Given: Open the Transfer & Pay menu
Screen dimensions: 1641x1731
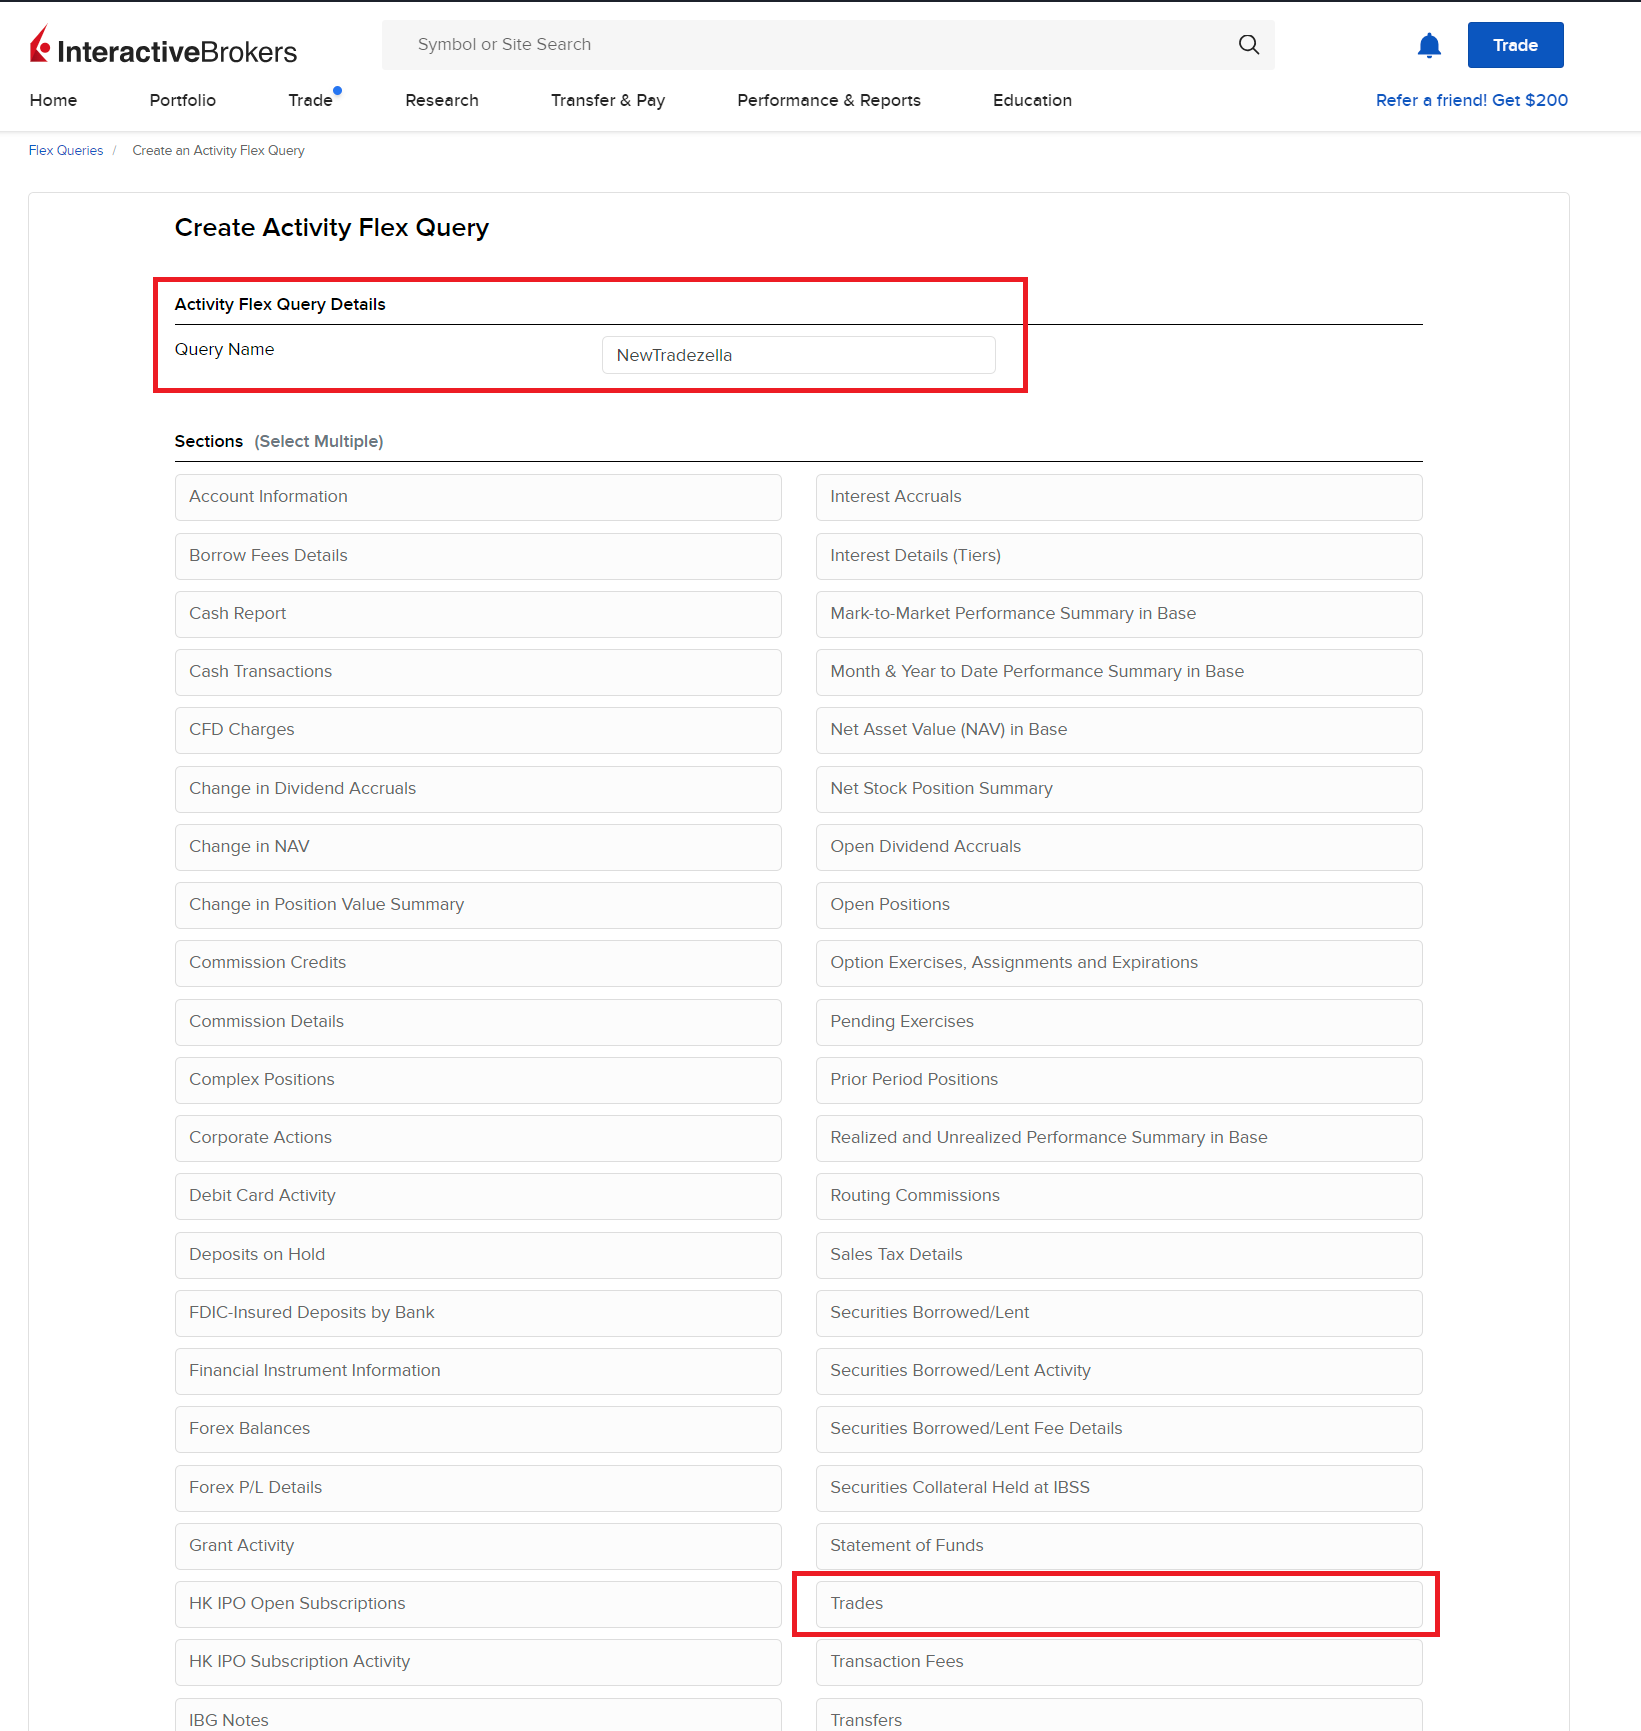Looking at the screenshot, I should [607, 100].
